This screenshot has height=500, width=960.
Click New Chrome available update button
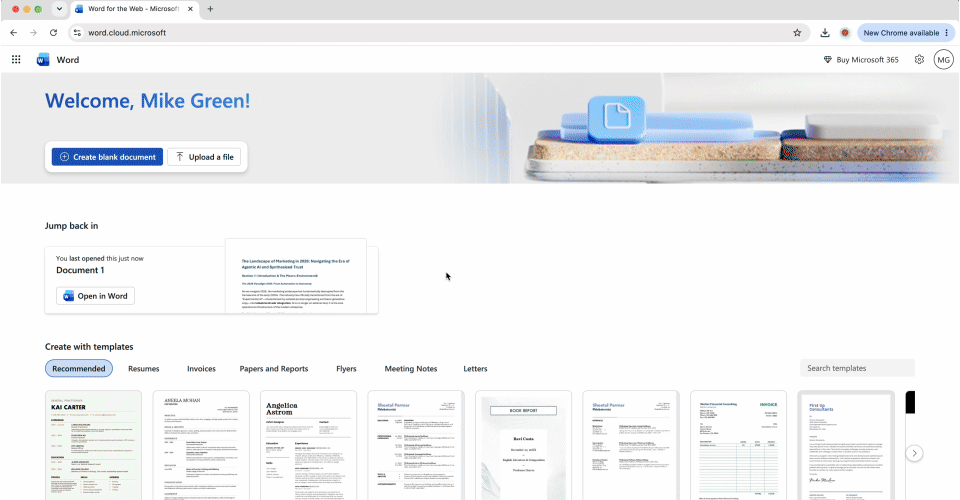pos(906,32)
